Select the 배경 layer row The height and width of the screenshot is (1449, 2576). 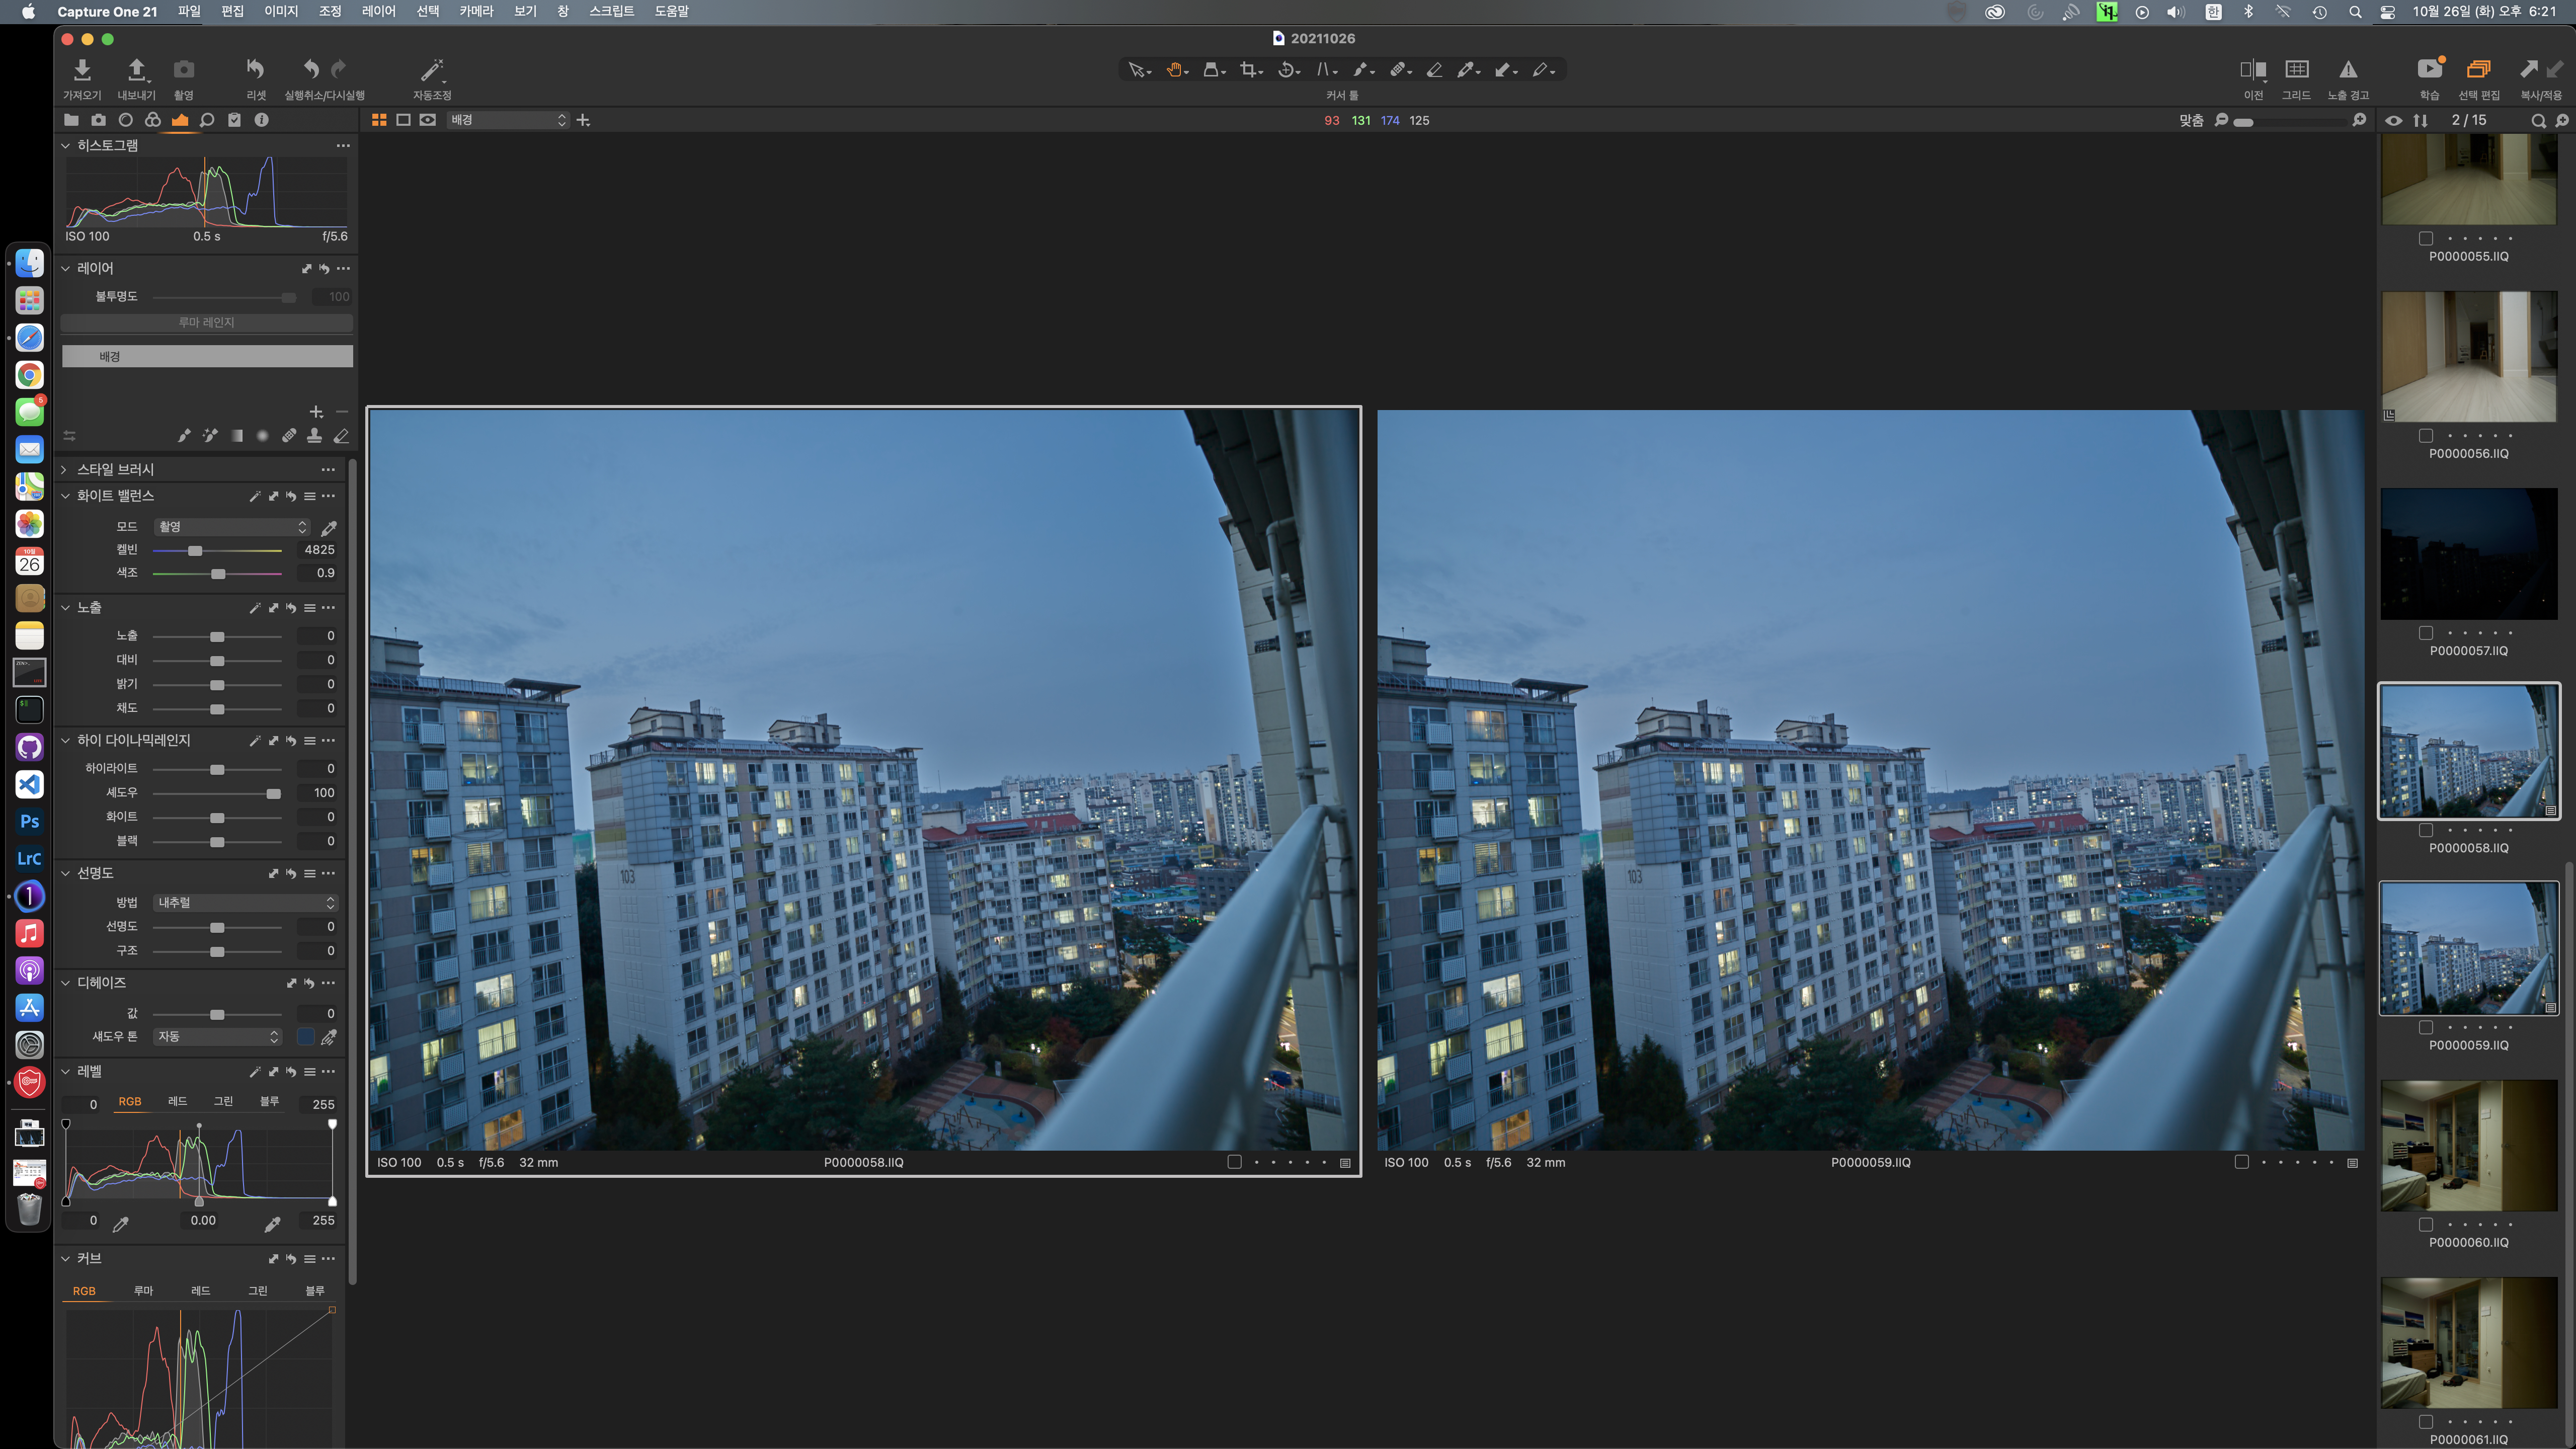point(207,357)
